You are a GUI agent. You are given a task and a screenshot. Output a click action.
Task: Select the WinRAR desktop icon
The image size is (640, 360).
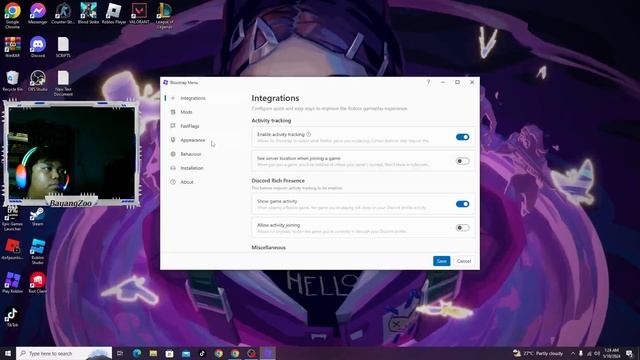click(12, 47)
